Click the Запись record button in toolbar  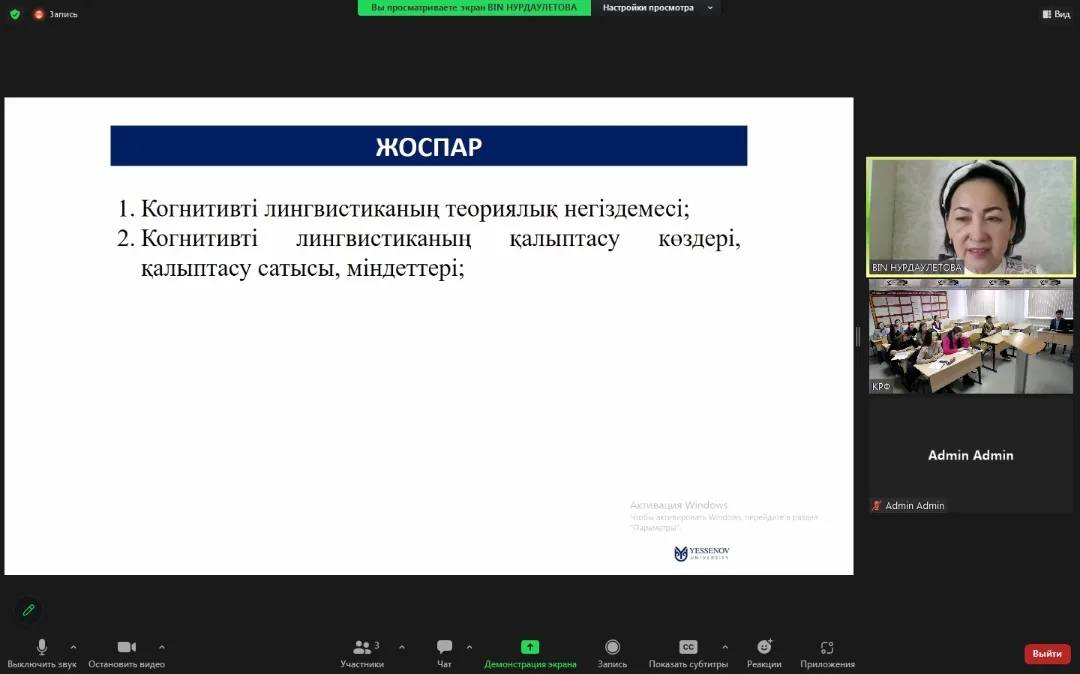click(x=612, y=653)
